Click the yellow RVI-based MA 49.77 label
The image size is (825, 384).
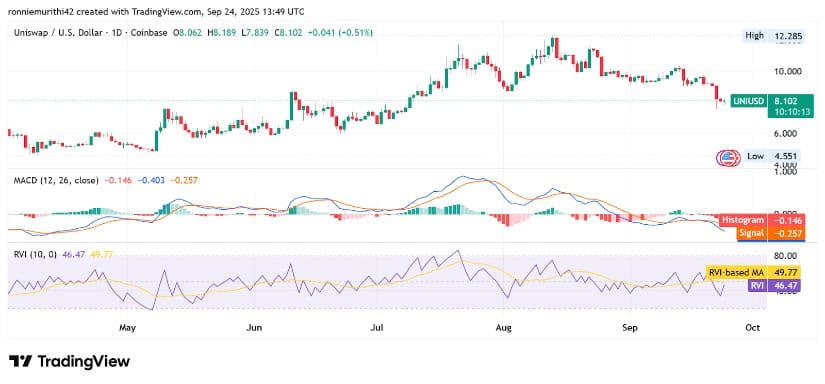(x=753, y=273)
